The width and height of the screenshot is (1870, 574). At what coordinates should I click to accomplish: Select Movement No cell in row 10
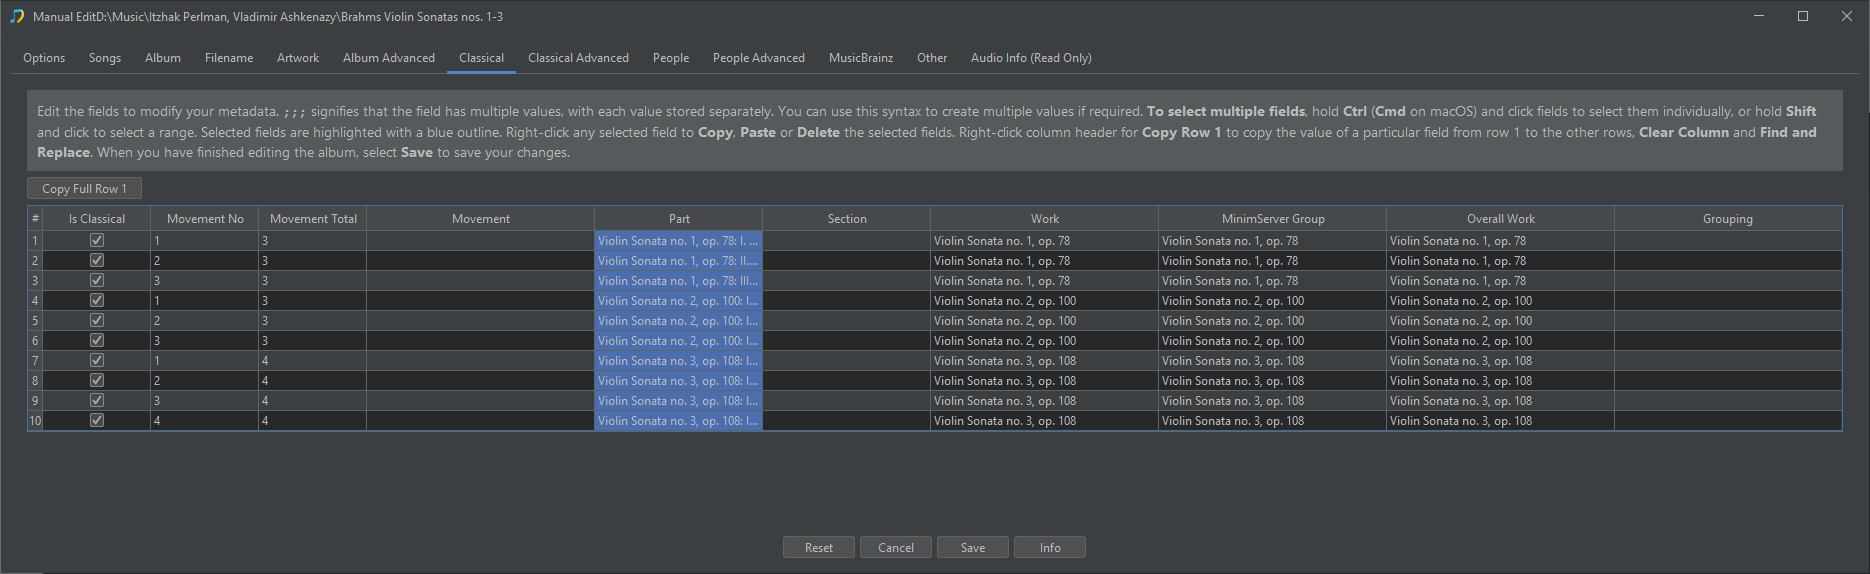click(205, 420)
